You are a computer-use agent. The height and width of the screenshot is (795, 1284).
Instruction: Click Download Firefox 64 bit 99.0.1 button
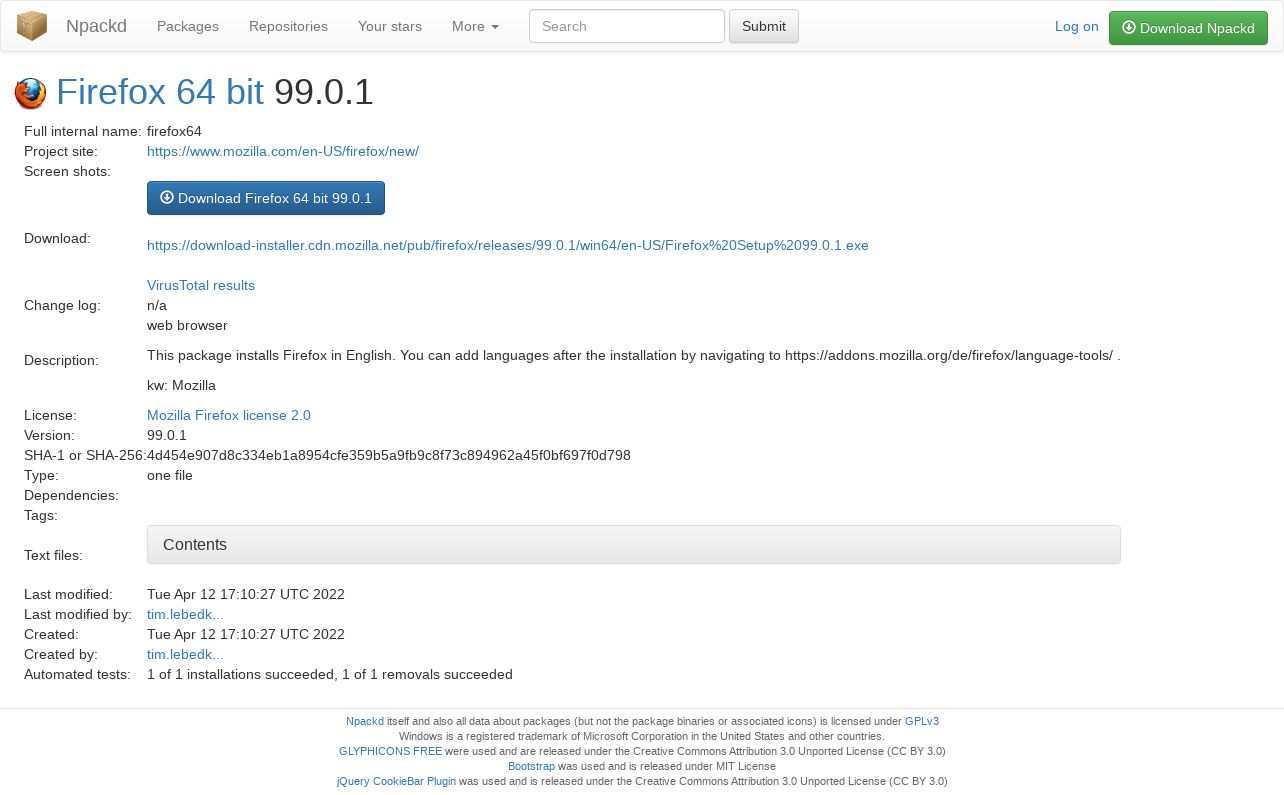click(266, 198)
